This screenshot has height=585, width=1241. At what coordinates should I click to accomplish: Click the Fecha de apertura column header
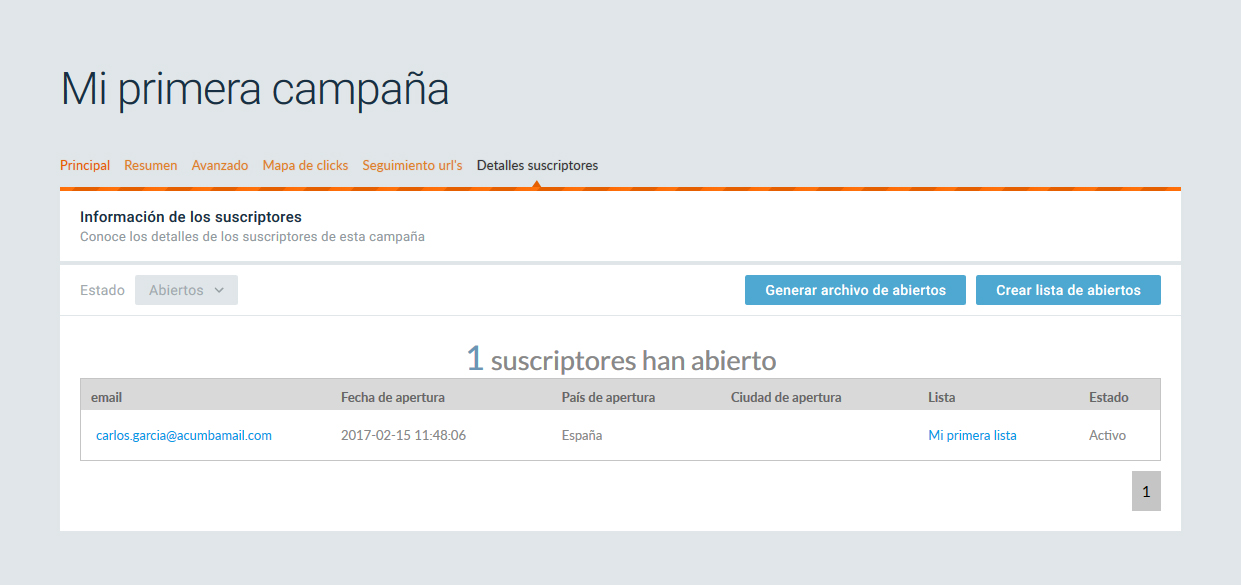393,397
